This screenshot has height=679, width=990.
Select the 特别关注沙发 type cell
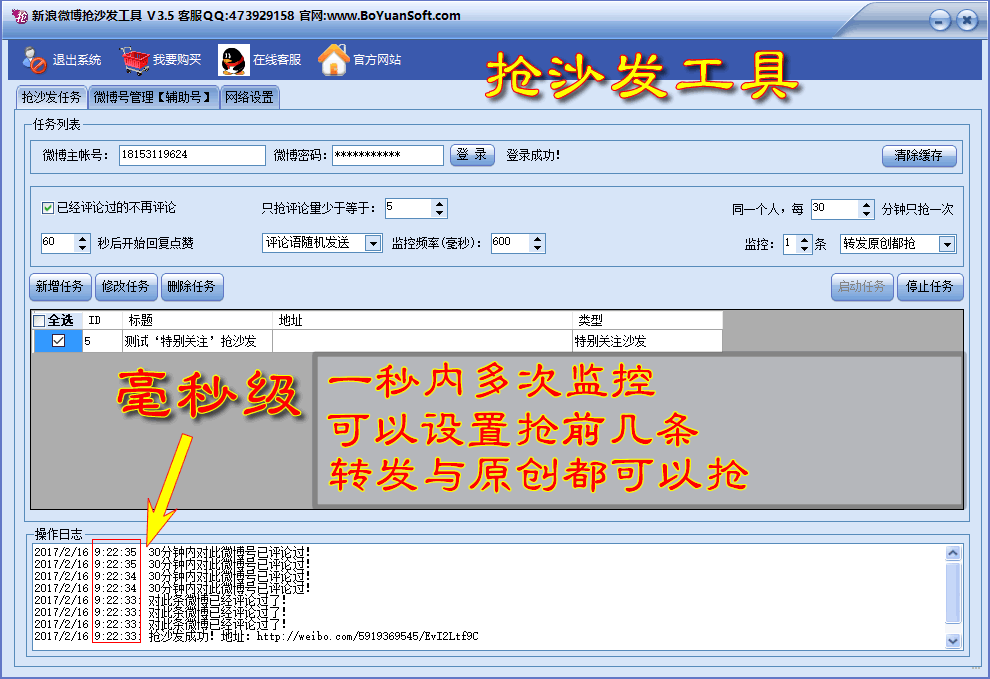(647, 341)
